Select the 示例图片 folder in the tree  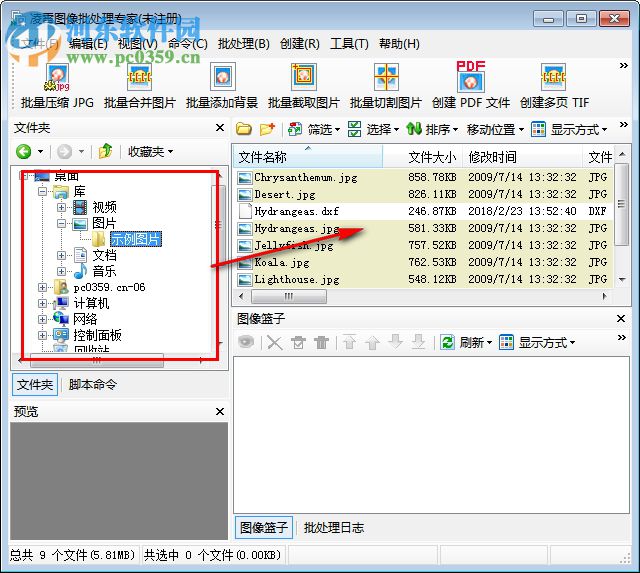(x=136, y=239)
